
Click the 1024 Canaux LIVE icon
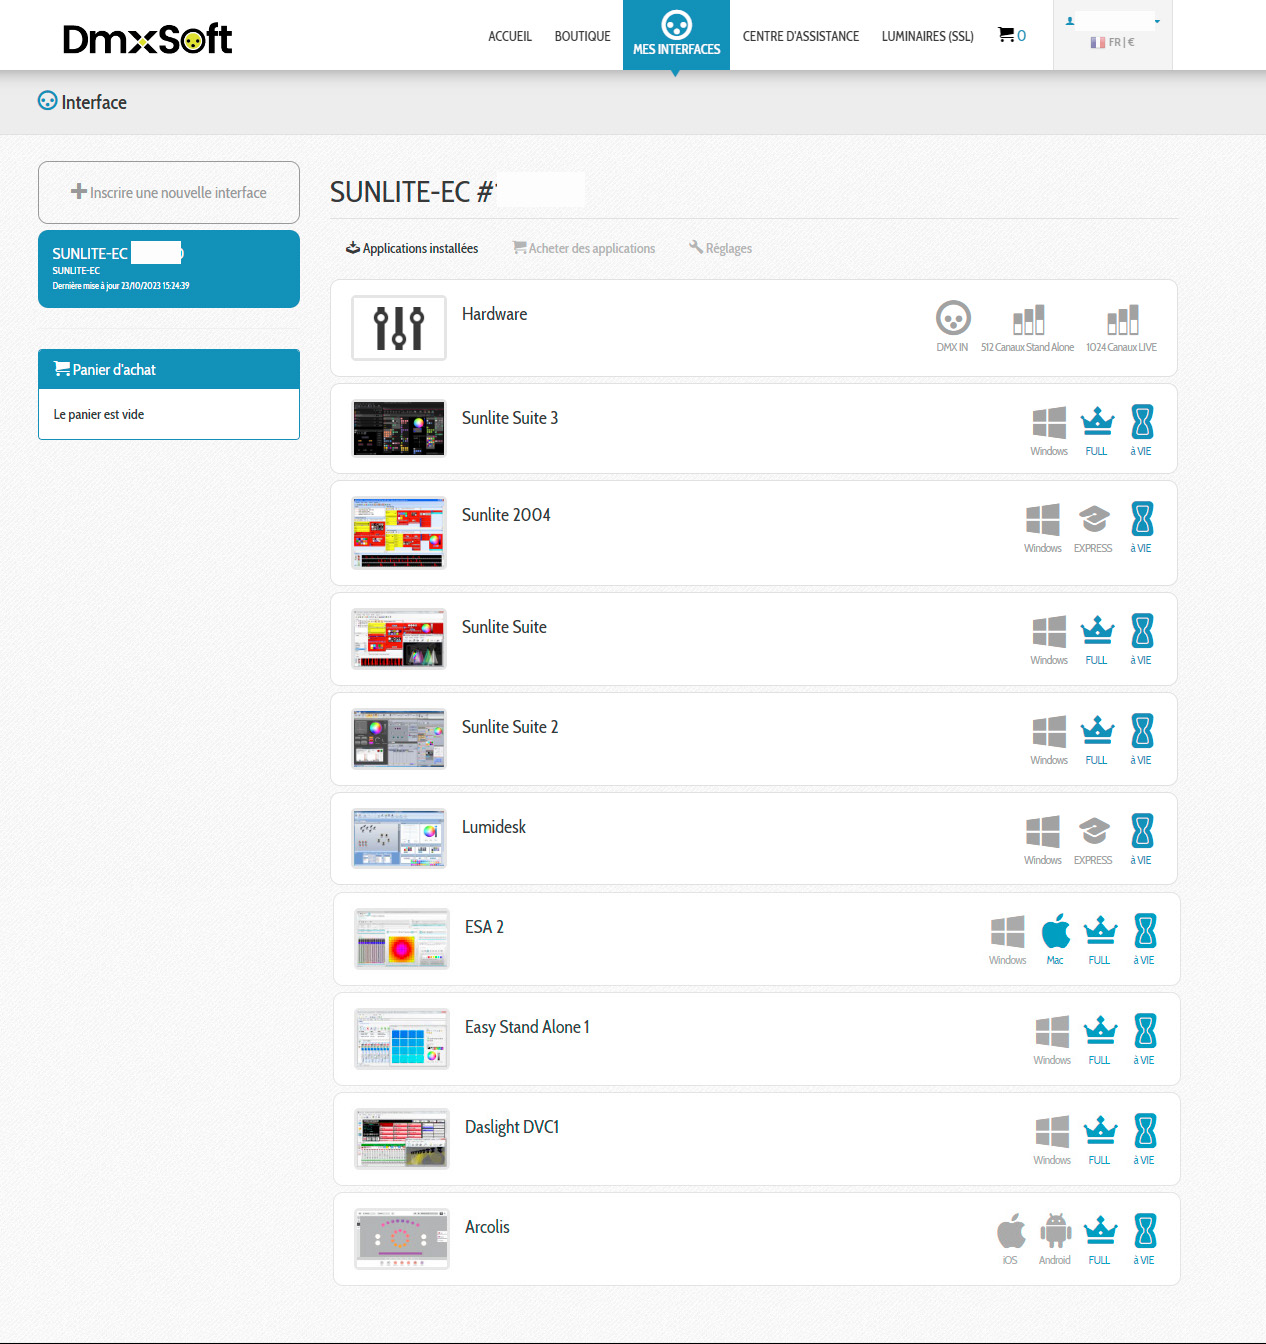pos(1122,319)
